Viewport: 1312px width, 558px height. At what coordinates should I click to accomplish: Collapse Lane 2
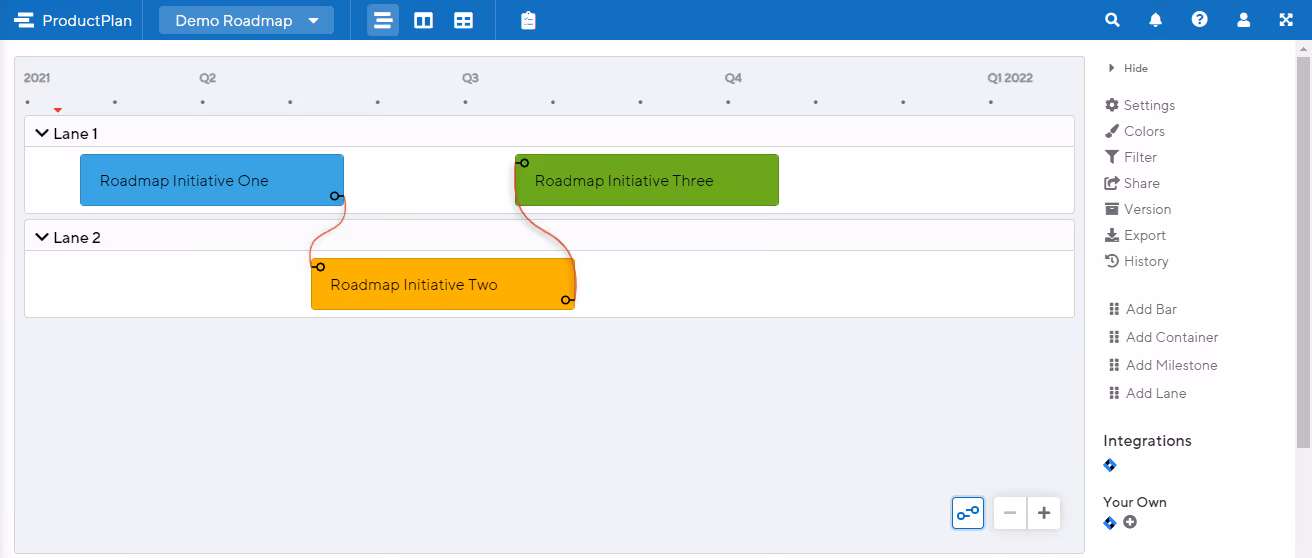pos(42,237)
